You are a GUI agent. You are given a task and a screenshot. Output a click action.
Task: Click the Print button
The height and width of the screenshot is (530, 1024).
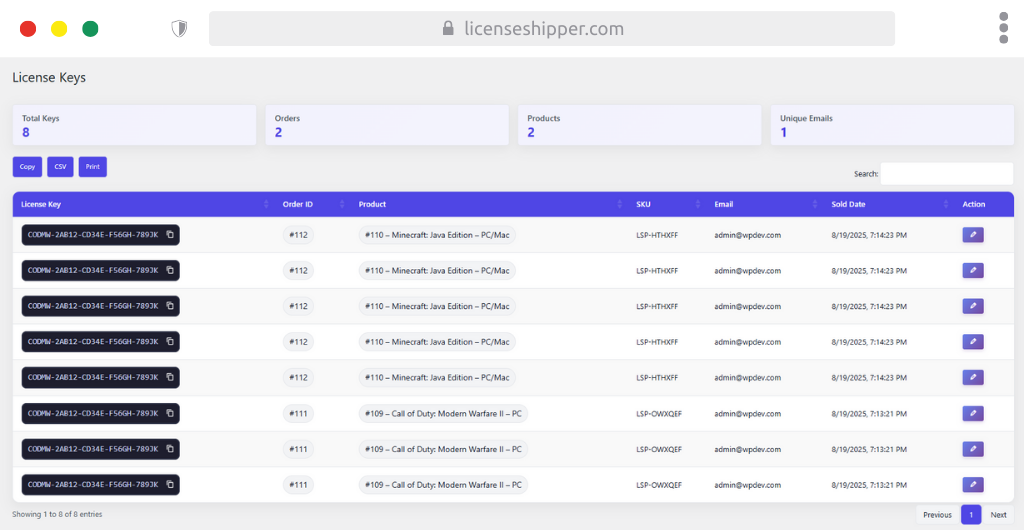coord(92,167)
